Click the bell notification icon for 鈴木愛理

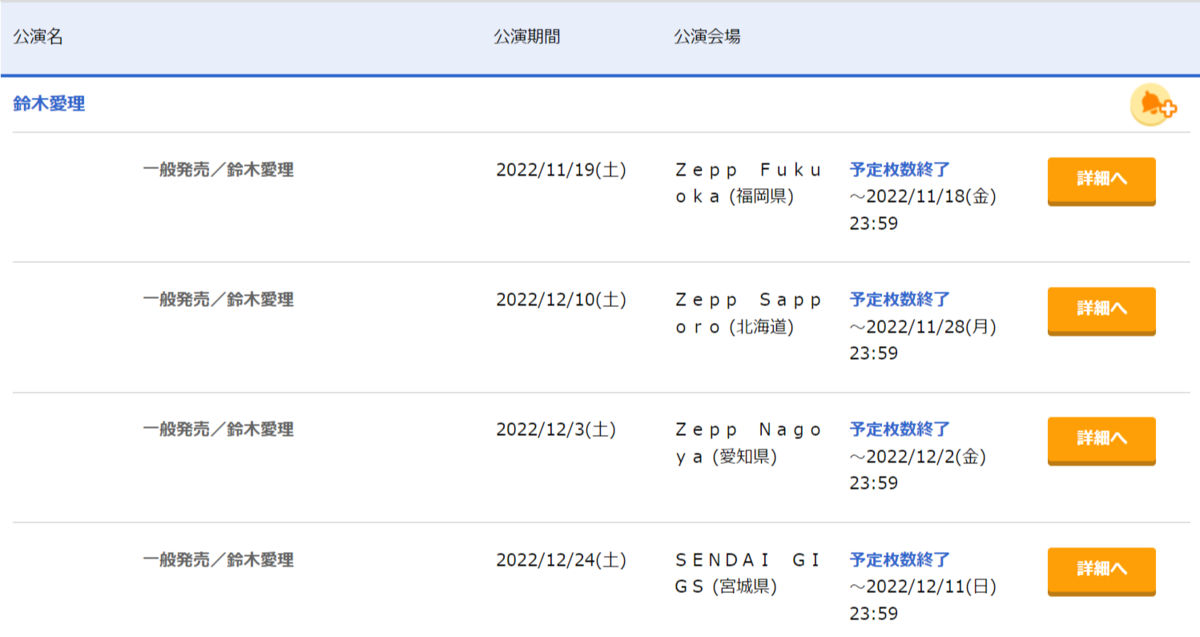(x=1153, y=105)
